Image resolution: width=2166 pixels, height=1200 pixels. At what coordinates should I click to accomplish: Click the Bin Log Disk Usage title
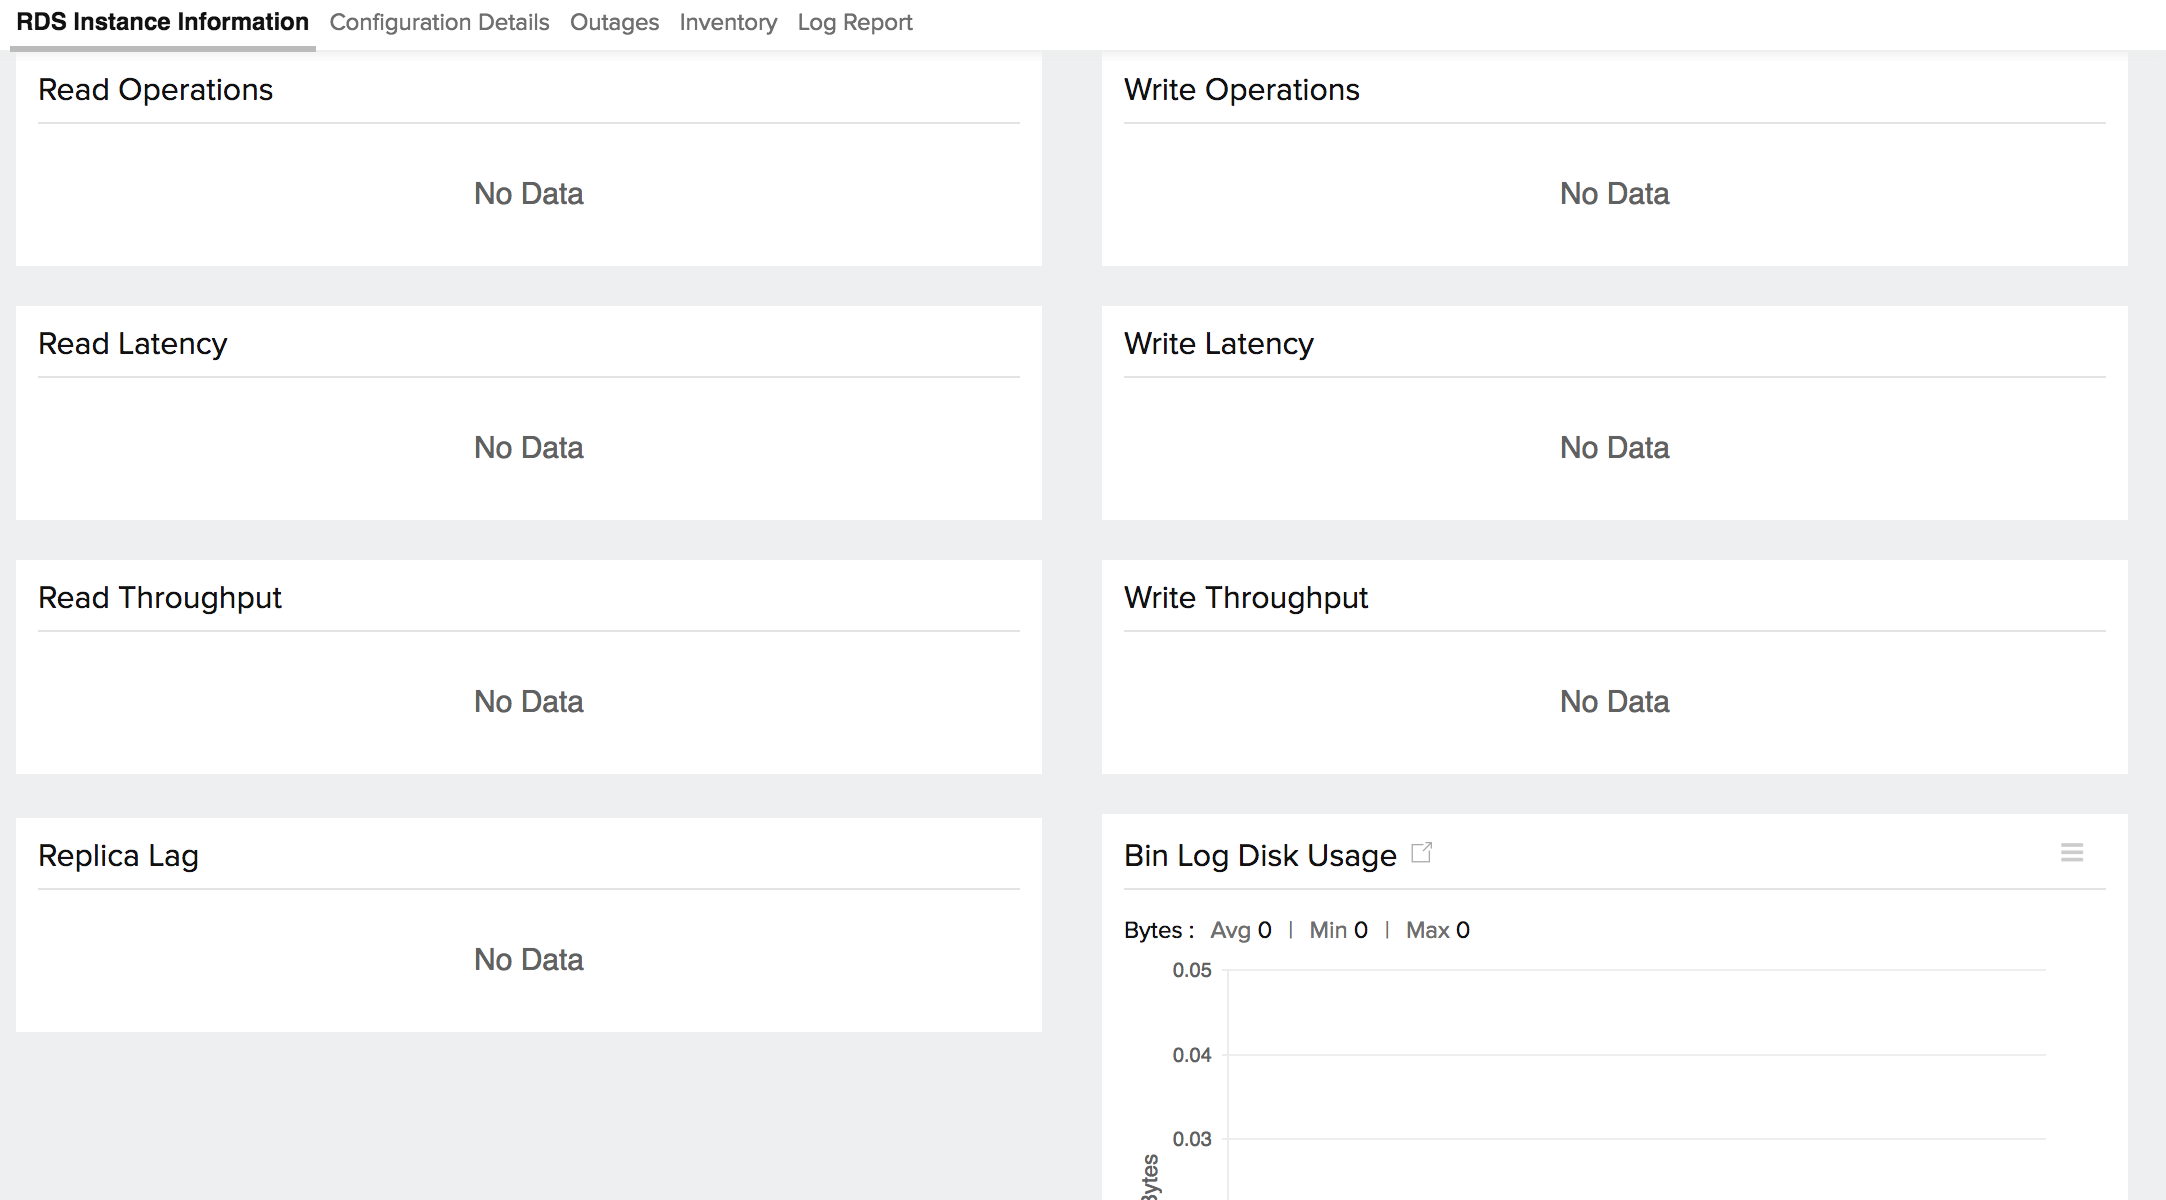point(1259,856)
